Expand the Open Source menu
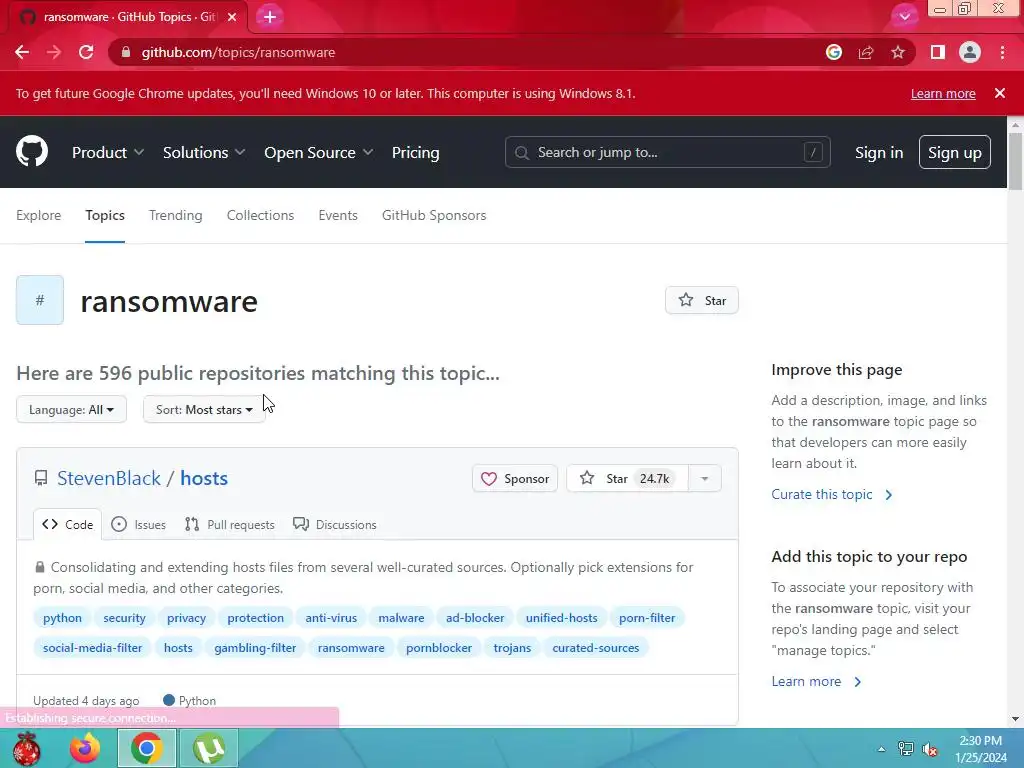1024x768 pixels. [x=319, y=152]
